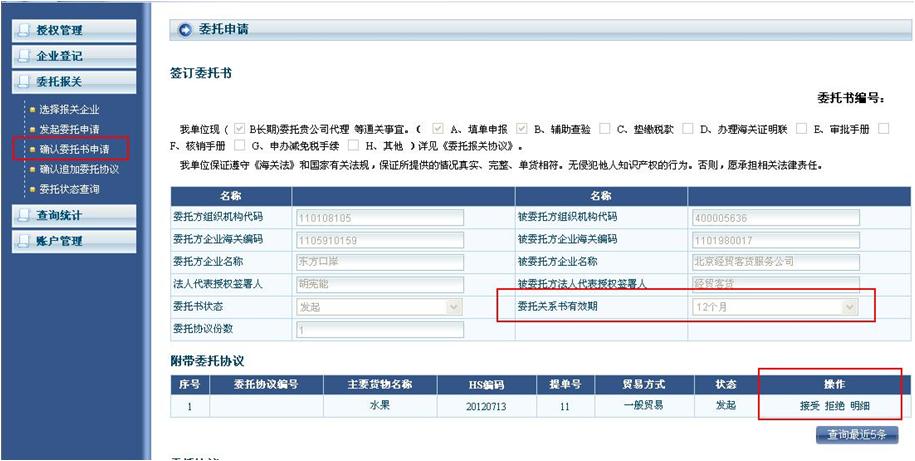Click the 企业登记 sidebar icon

click(x=24, y=57)
